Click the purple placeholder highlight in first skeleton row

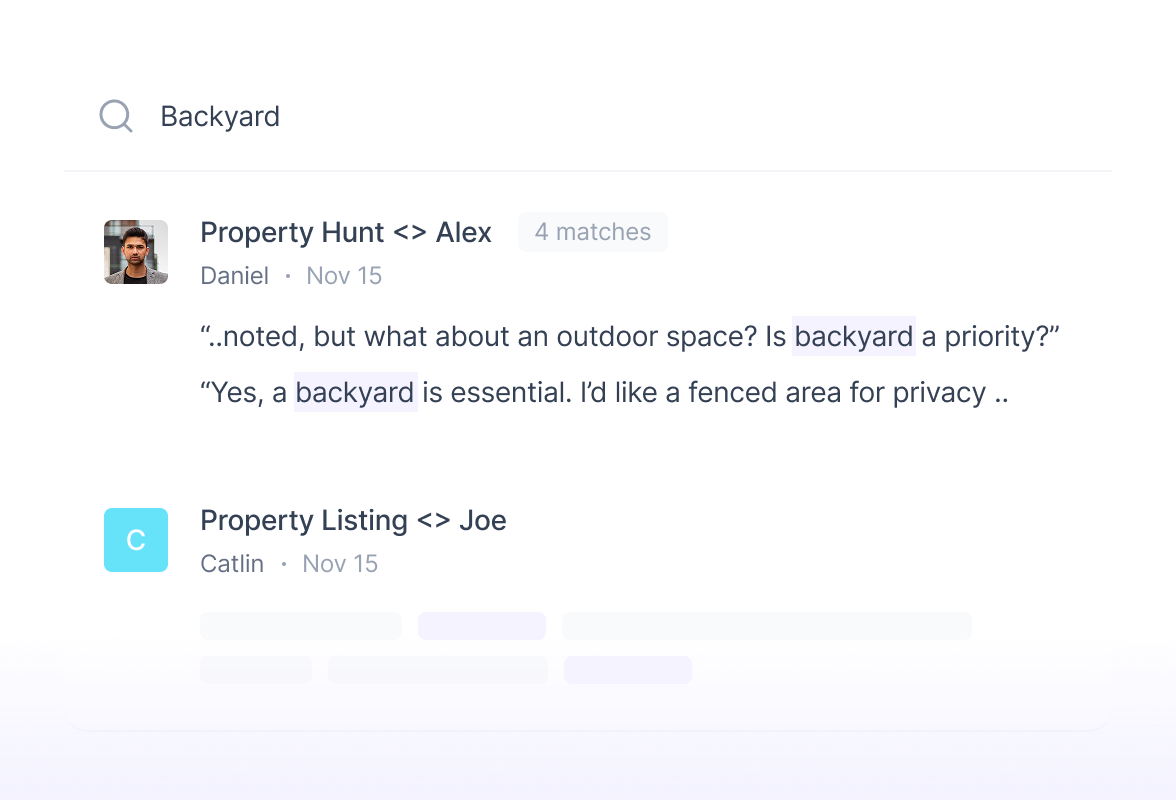point(482,626)
